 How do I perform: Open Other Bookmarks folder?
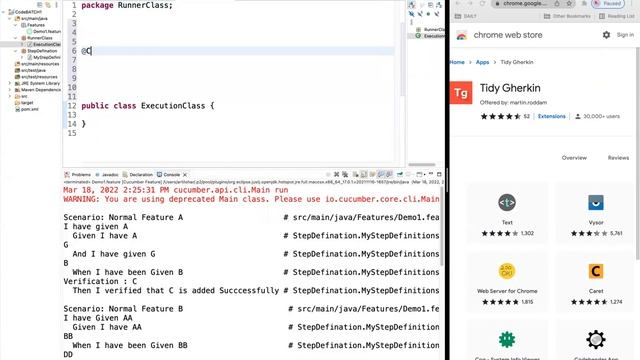tap(567, 16)
